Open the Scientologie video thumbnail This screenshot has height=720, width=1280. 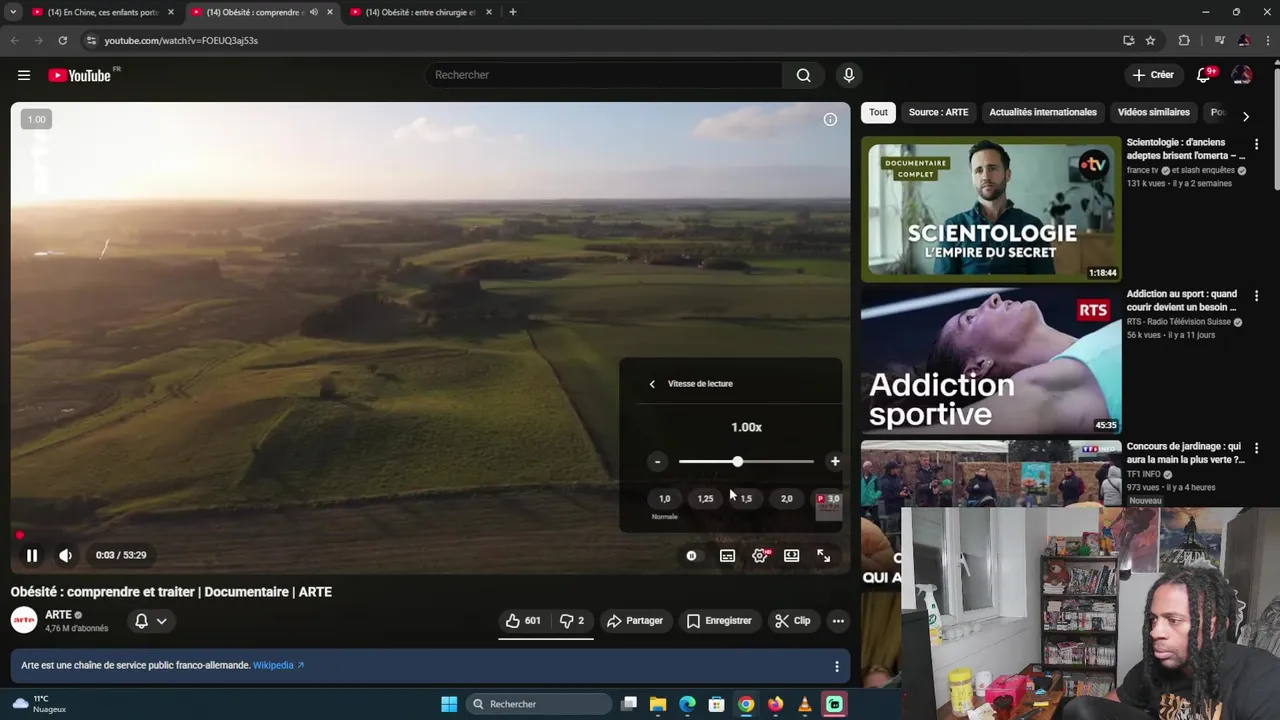pyautogui.click(x=991, y=208)
